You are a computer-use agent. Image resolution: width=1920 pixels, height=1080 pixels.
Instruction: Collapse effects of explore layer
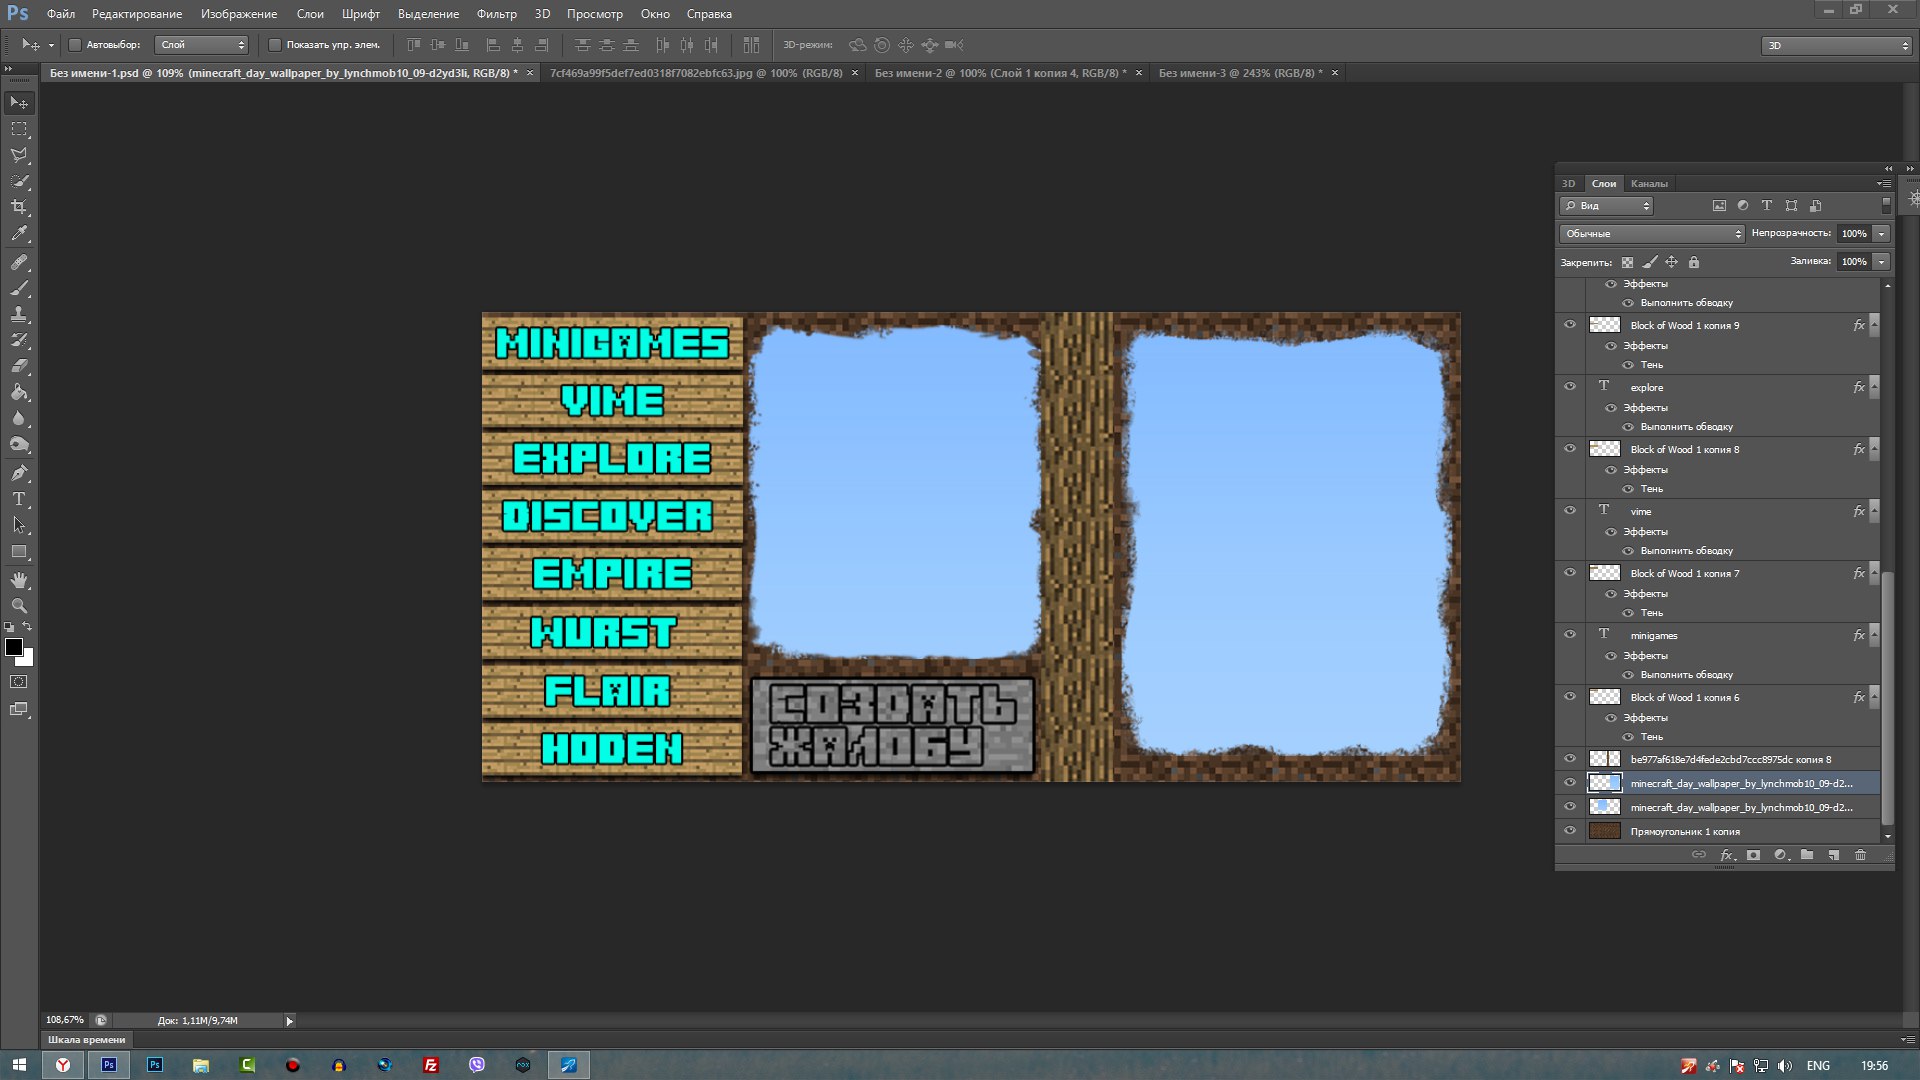[x=1874, y=387]
